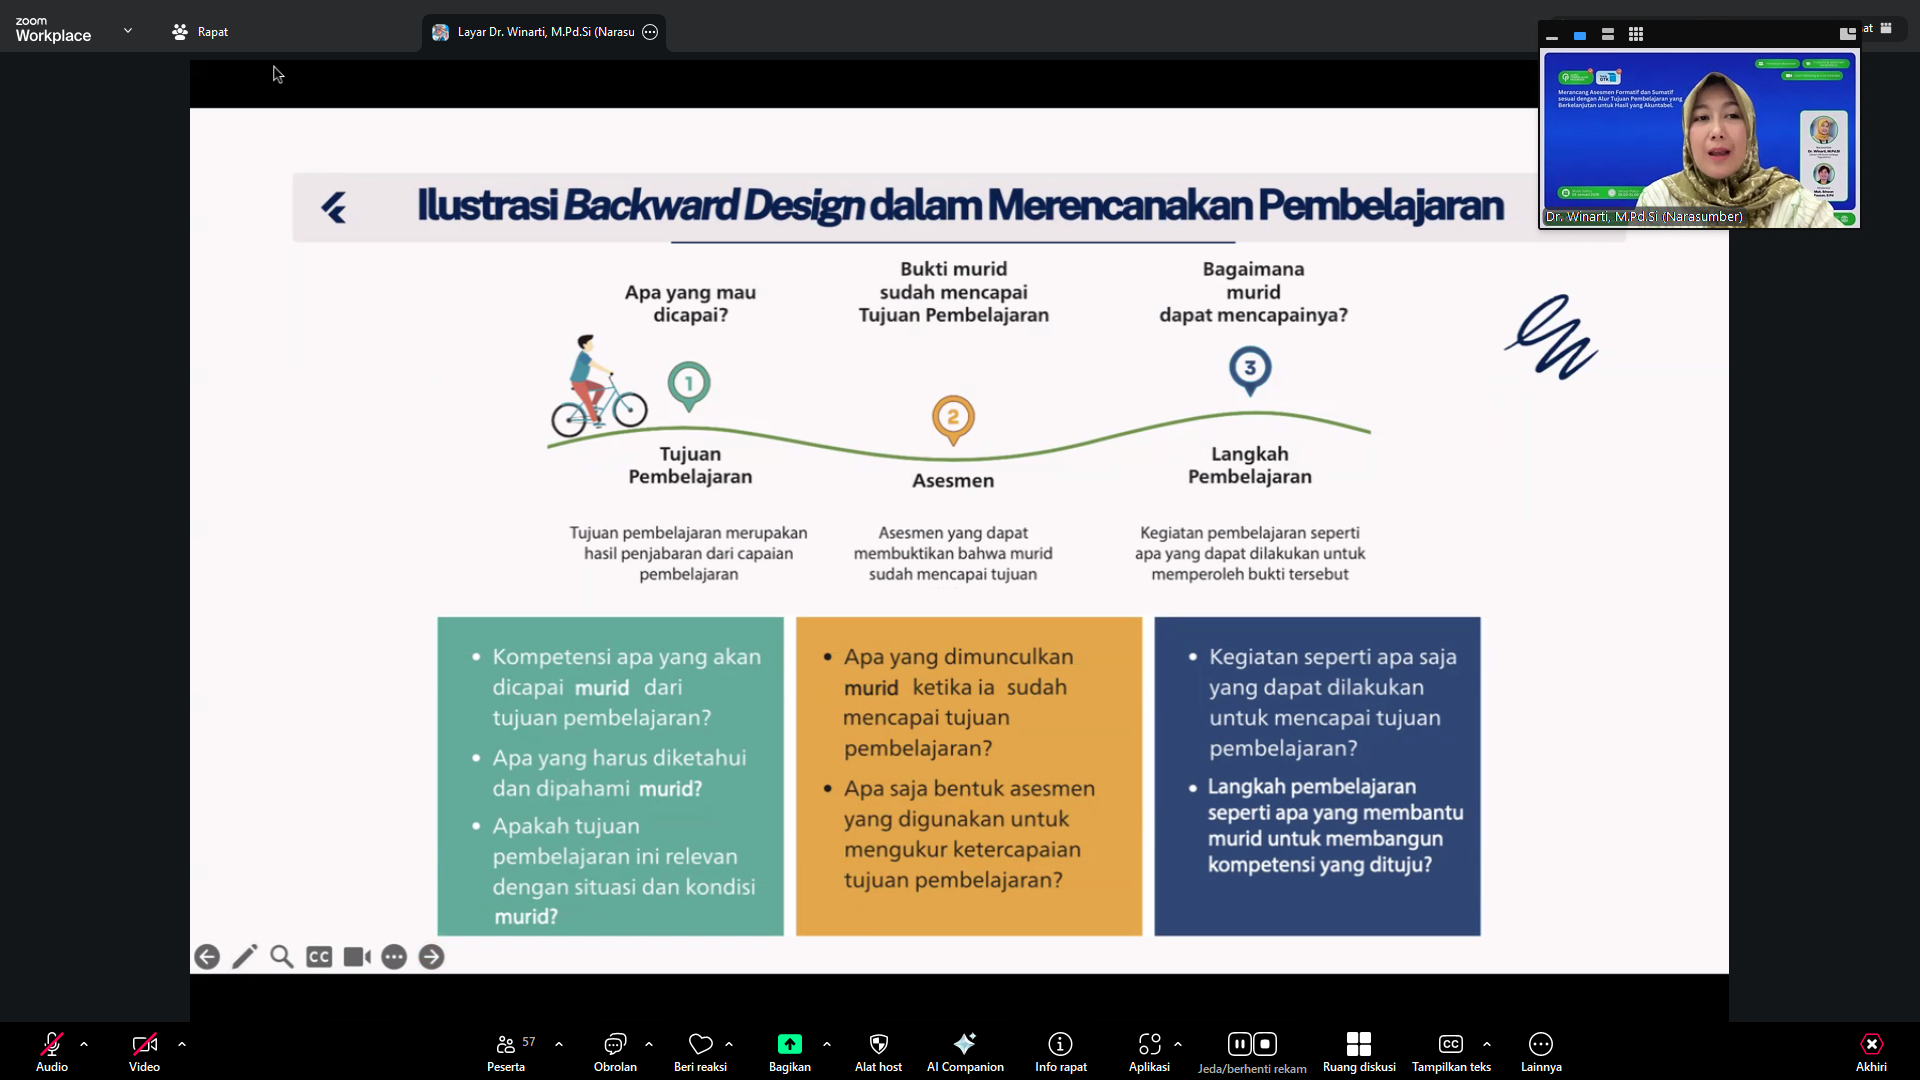Image resolution: width=1920 pixels, height=1080 pixels.
Task: Click the Asesmen step 2 marker
Action: coord(953,419)
